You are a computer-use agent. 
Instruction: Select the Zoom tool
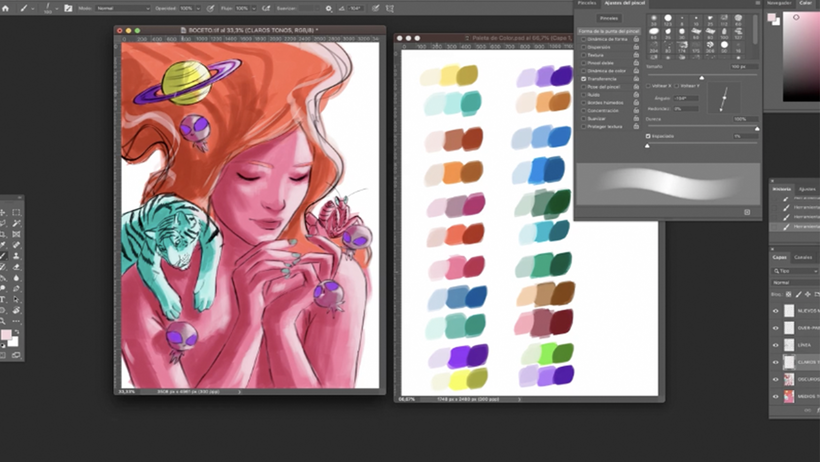(x=4, y=321)
